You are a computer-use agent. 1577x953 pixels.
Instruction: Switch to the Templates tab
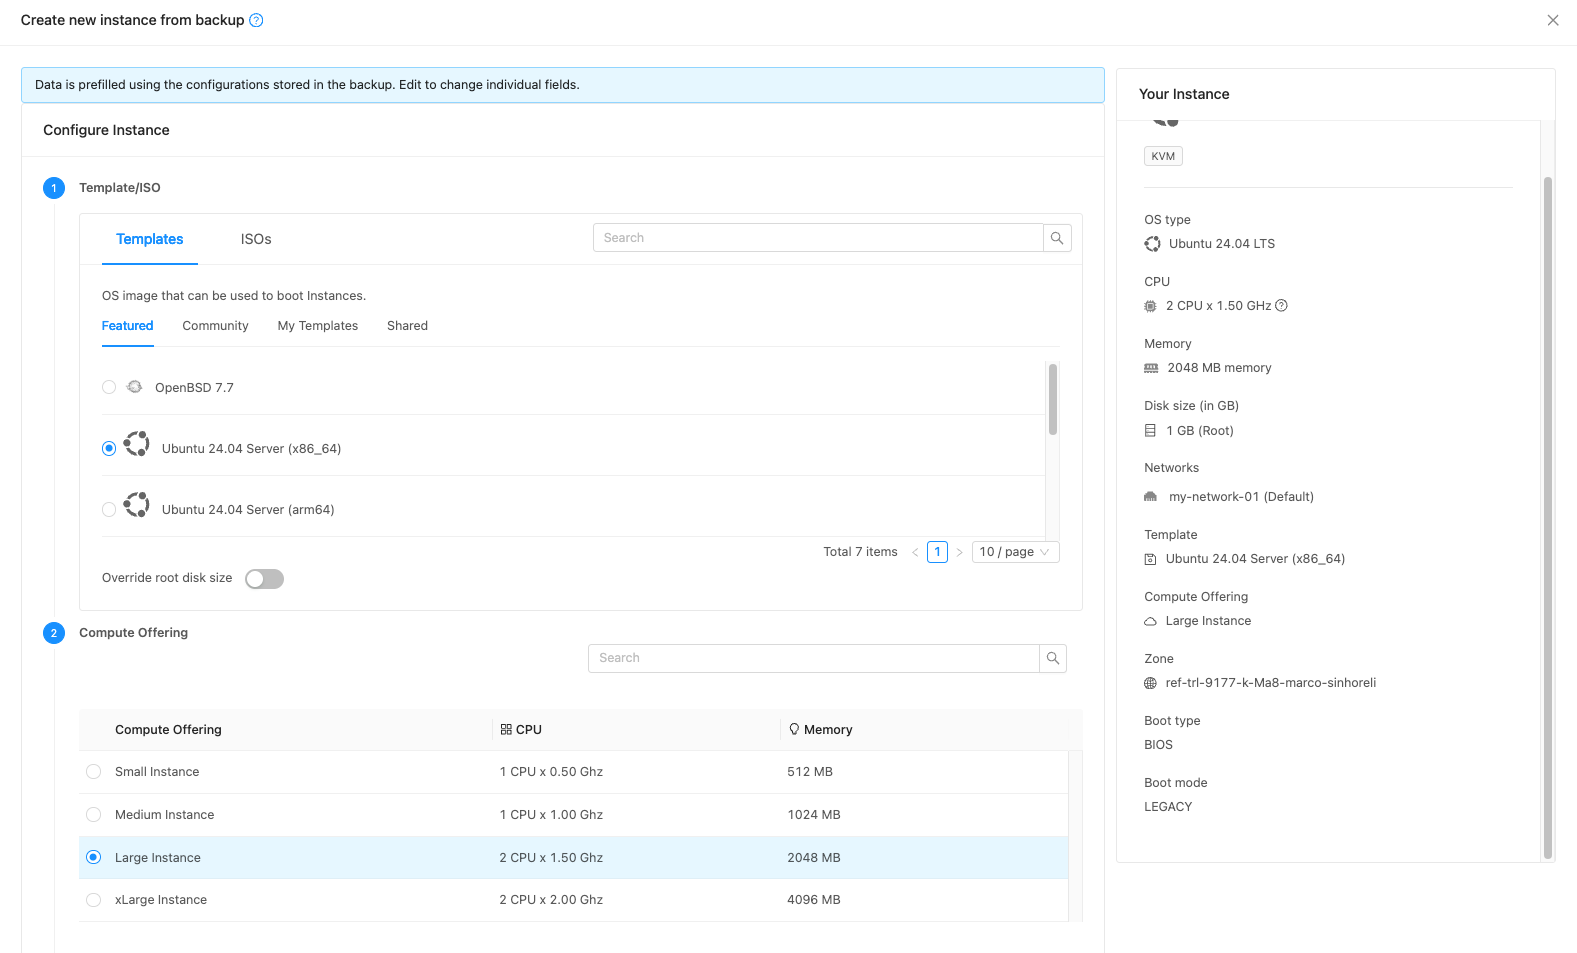150,239
